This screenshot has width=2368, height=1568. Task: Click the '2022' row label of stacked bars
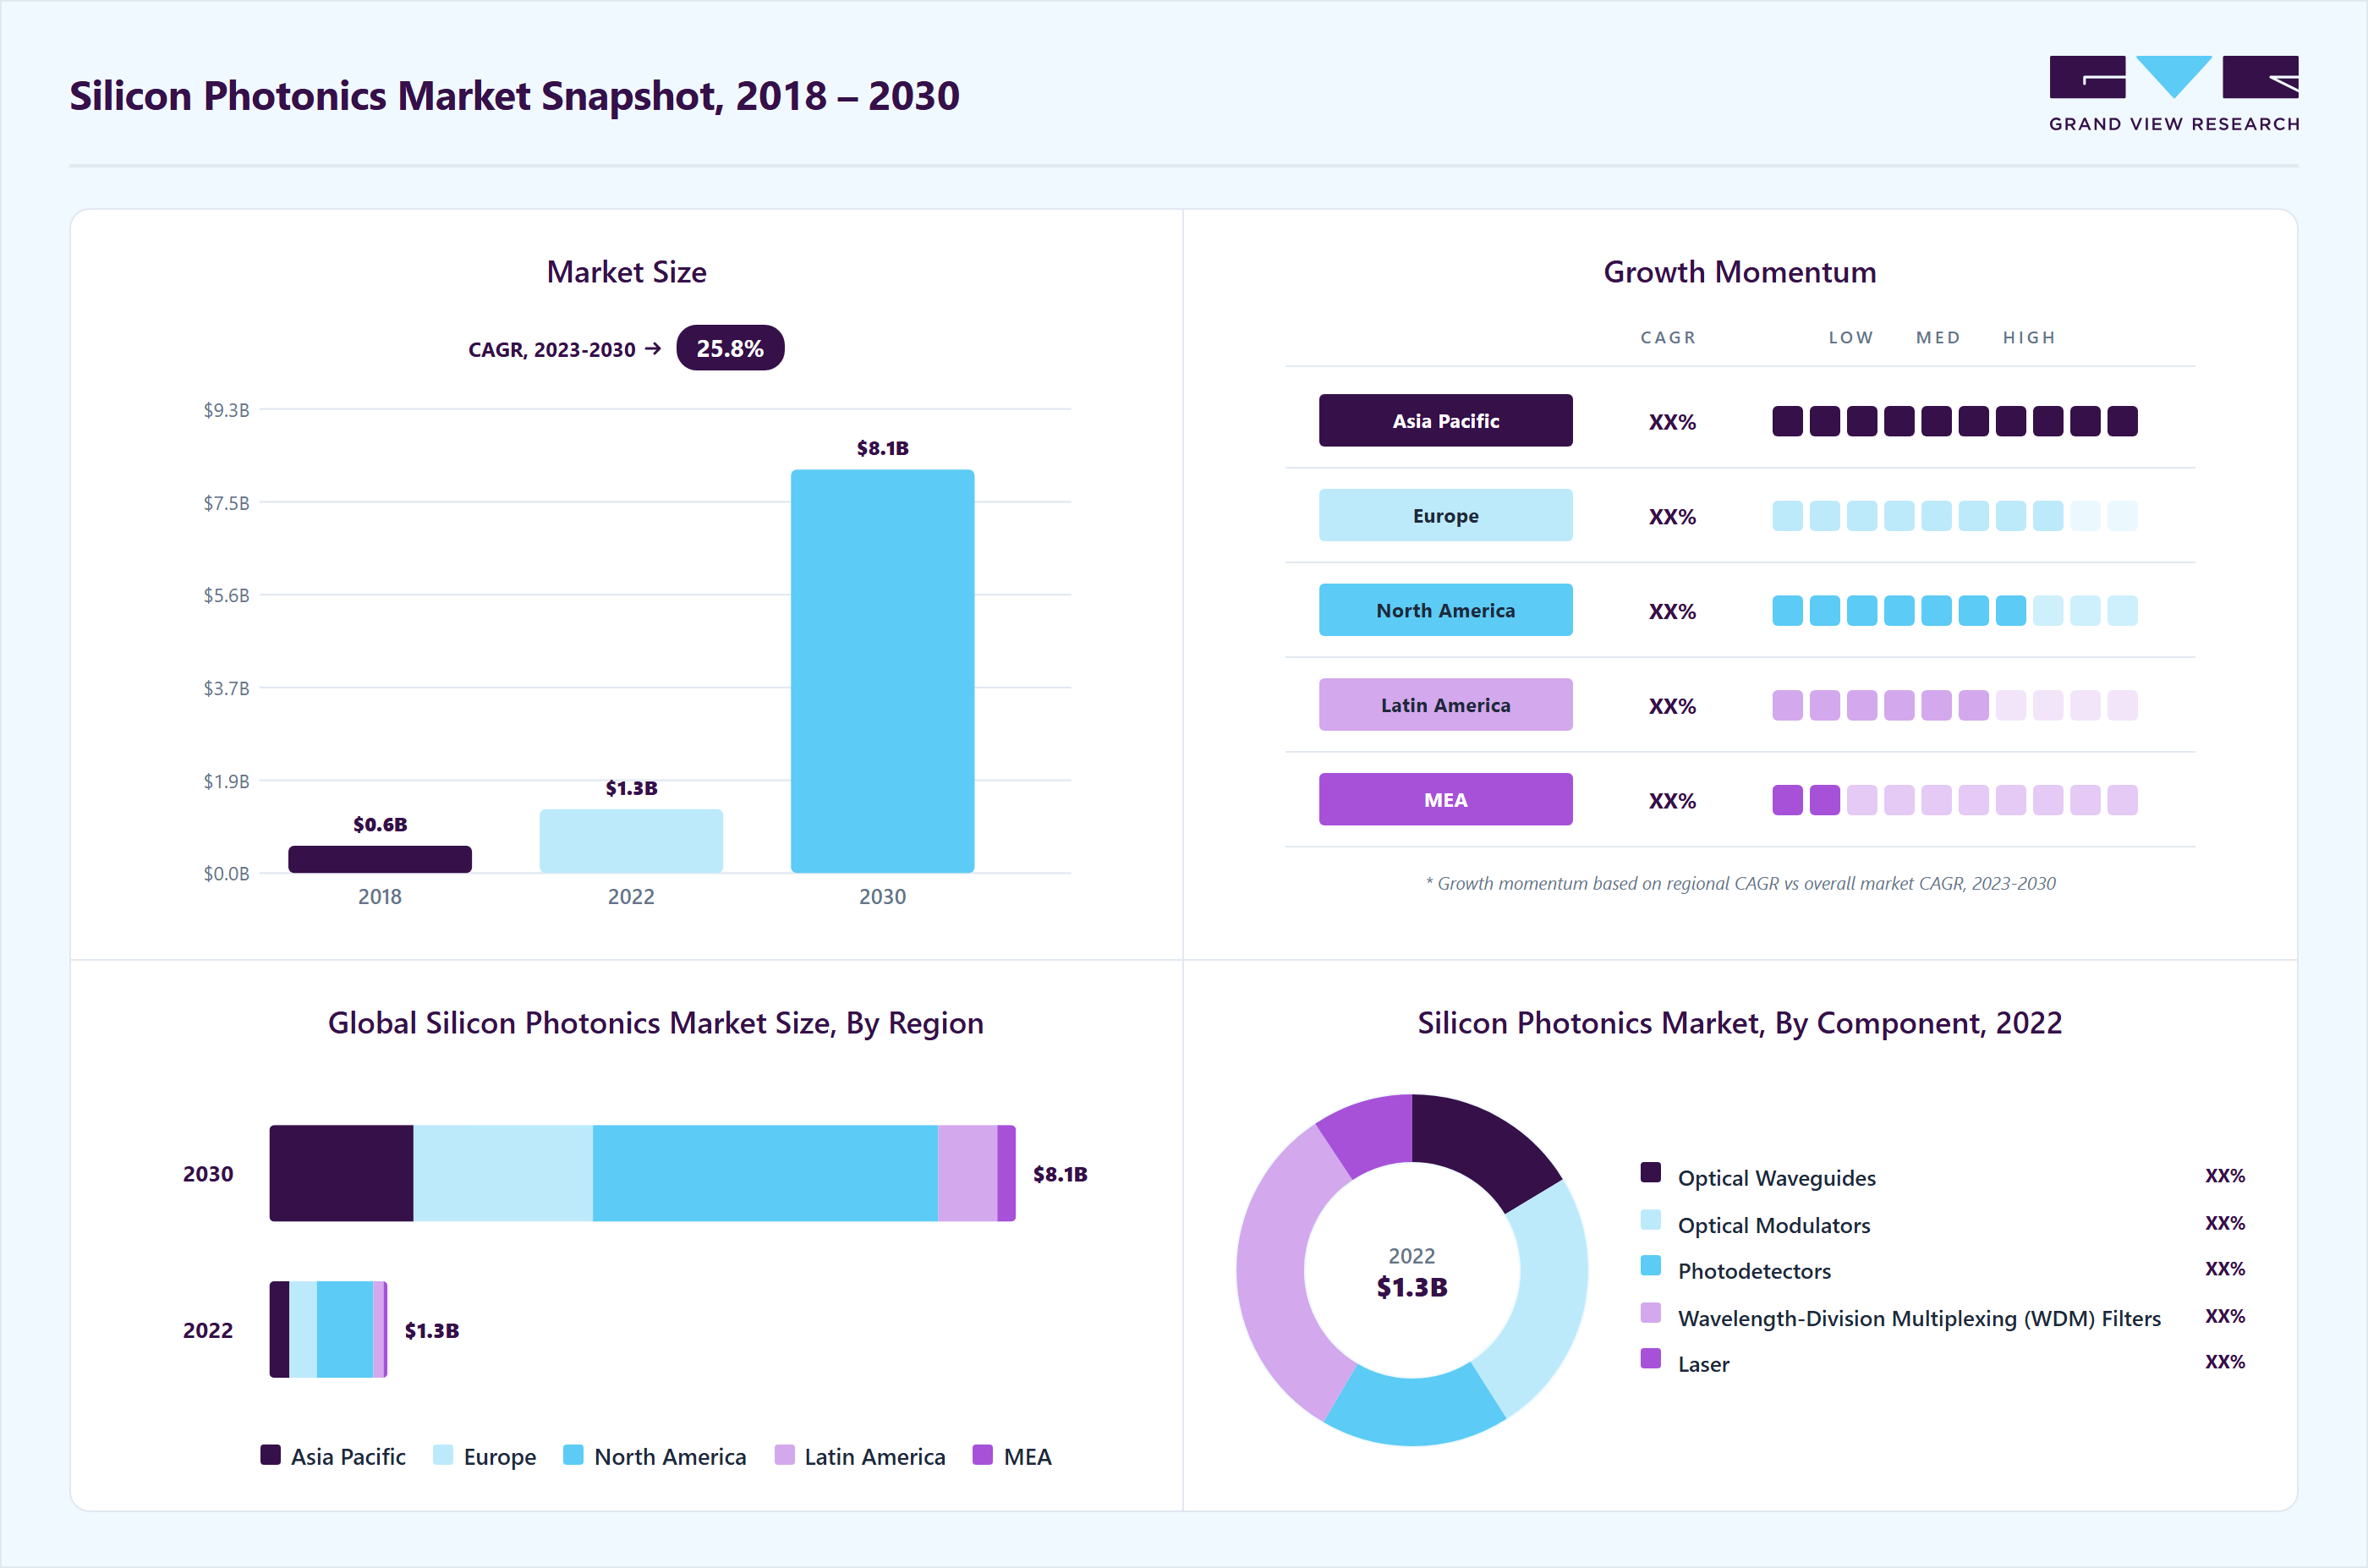coord(208,1330)
